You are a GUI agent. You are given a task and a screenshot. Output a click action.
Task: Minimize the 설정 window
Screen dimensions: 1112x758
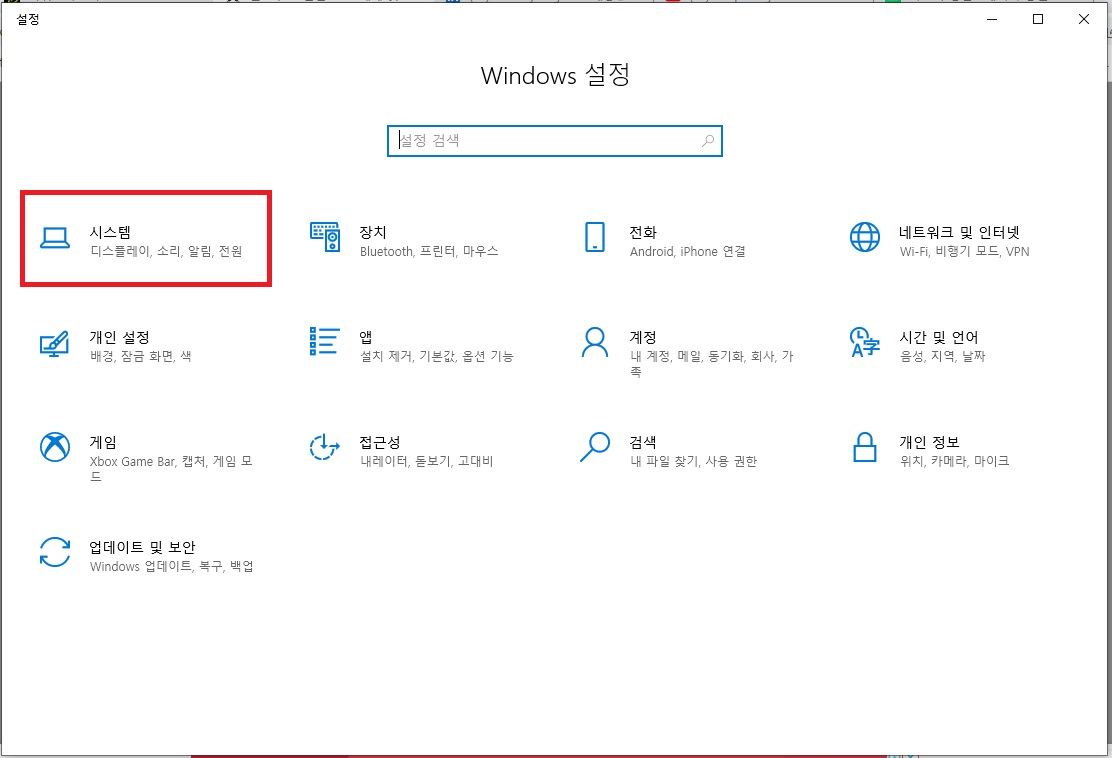[x=992, y=19]
